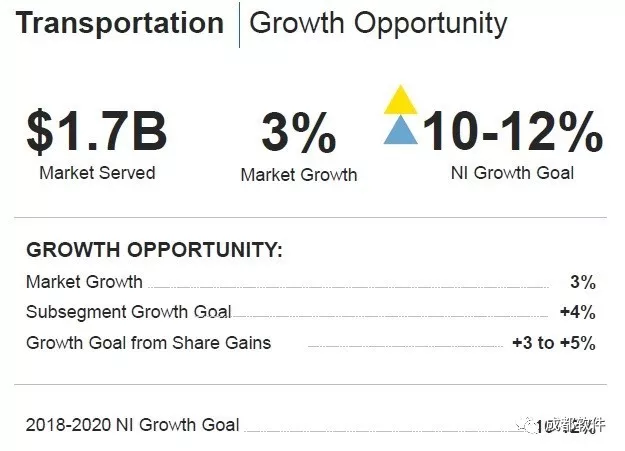625x451 pixels.
Task: Click the Market Served label
Action: pos(97,173)
